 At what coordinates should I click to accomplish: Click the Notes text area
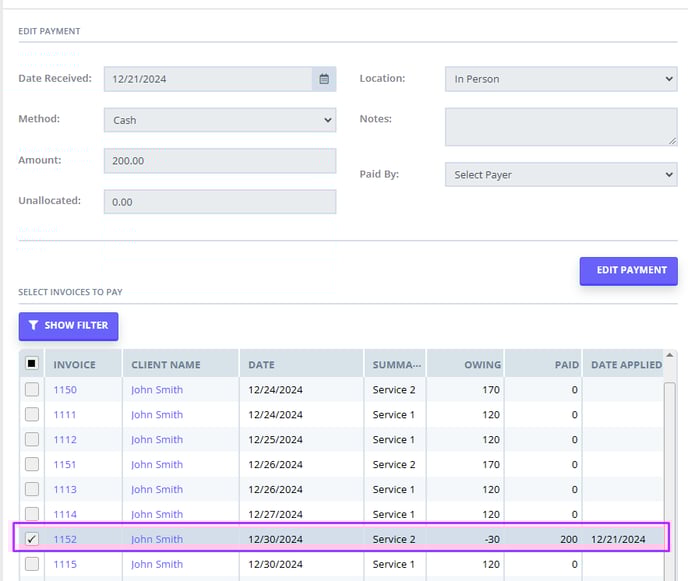click(x=561, y=127)
